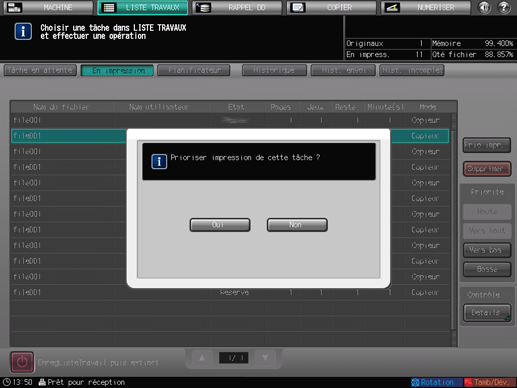Click the red power off icon
The image size is (517, 388).
click(x=22, y=362)
